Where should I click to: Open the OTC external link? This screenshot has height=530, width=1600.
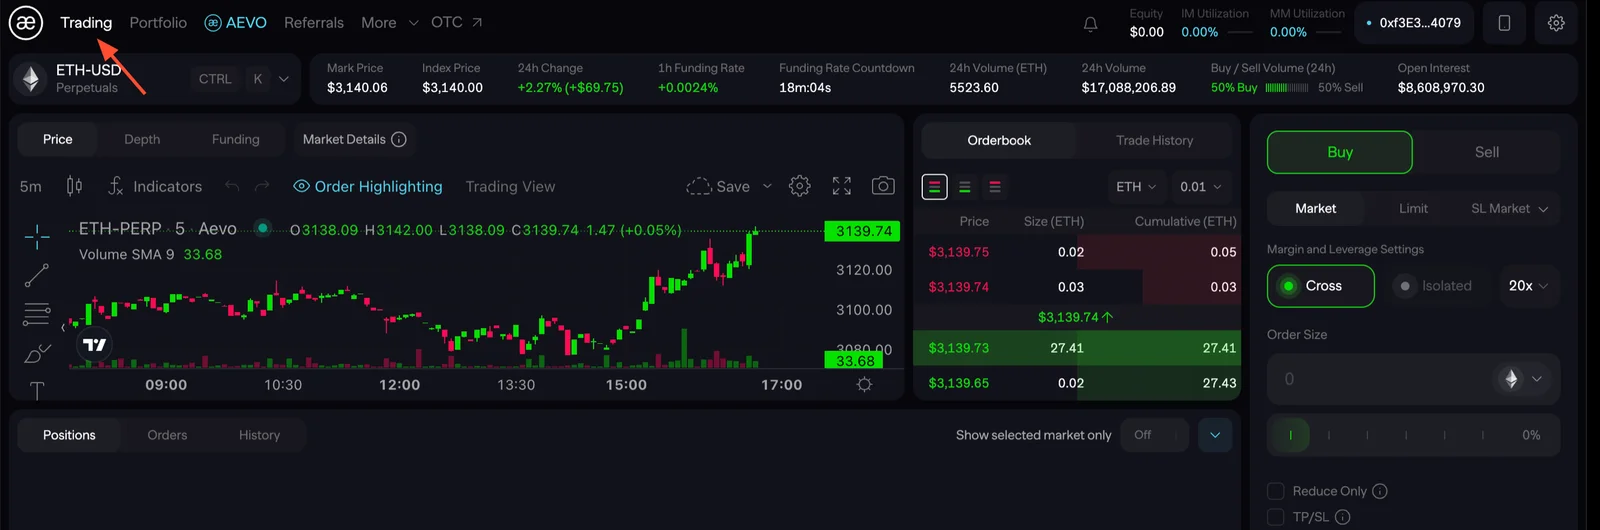pyautogui.click(x=457, y=22)
